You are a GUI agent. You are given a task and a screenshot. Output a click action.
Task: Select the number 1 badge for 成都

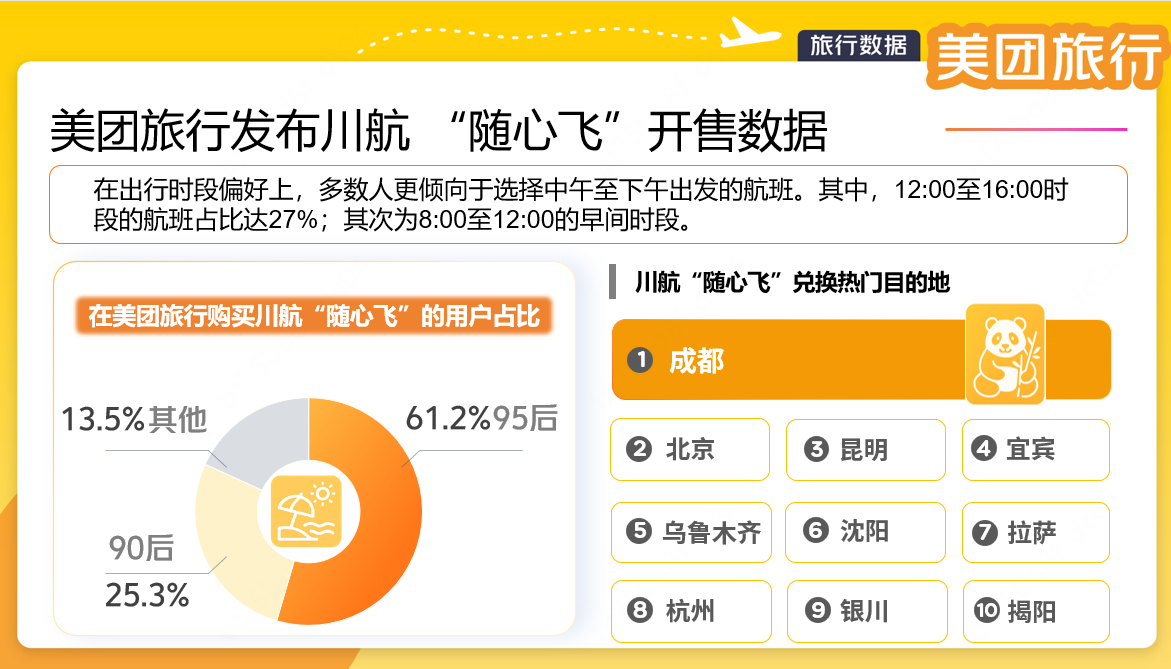tap(639, 360)
